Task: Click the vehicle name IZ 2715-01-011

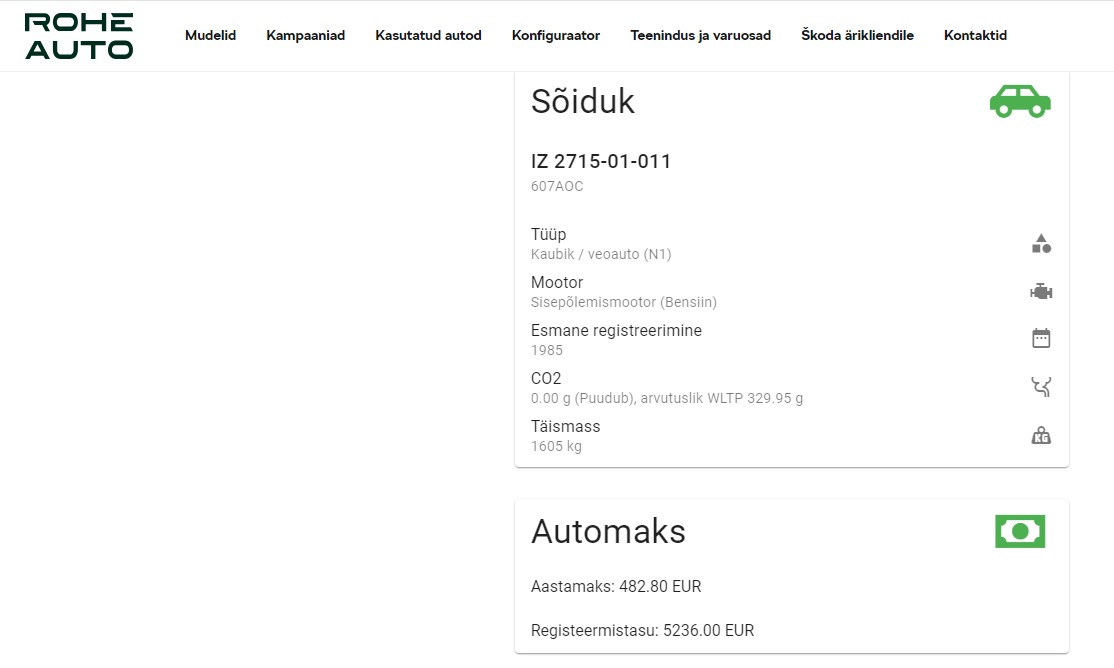Action: (x=601, y=162)
